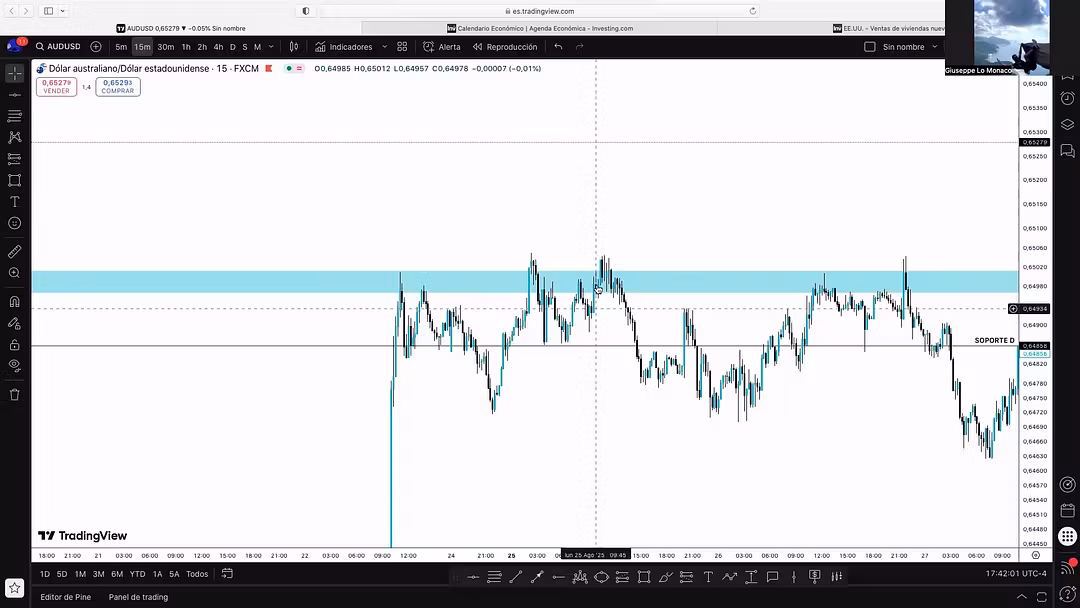Set range to YTD

pos(138,574)
